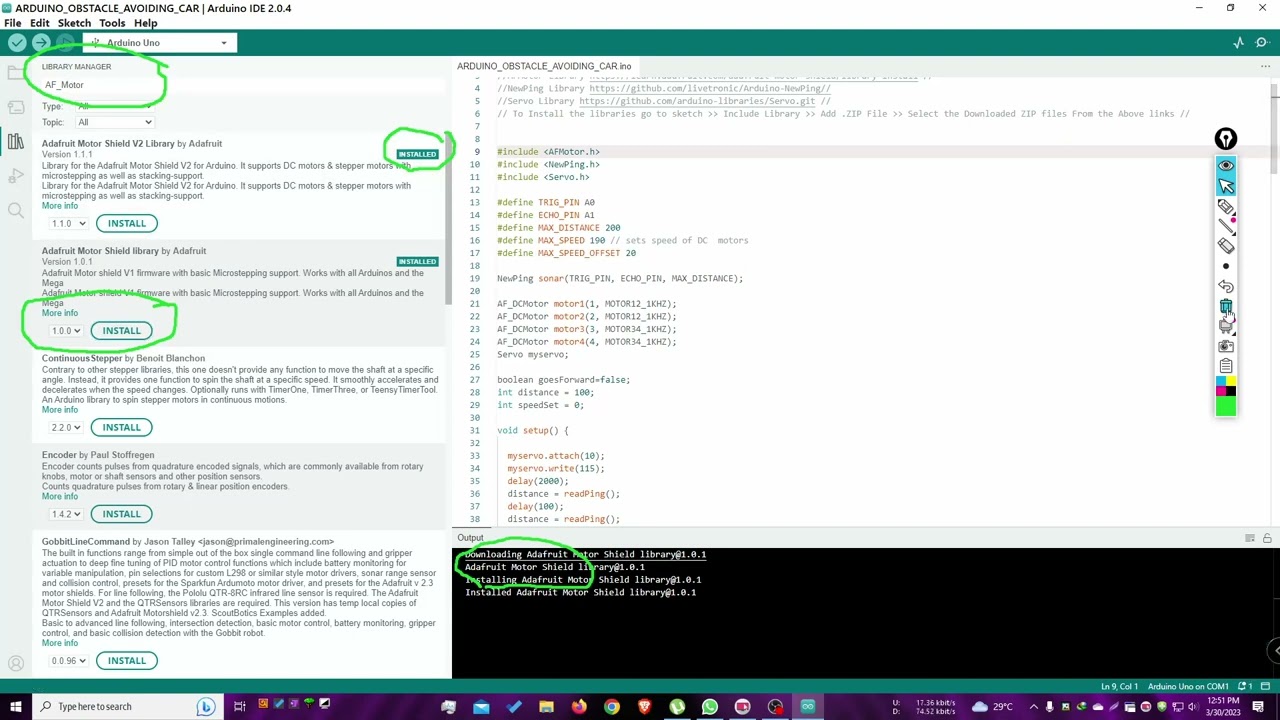
Task: Open the Serial Plotter icon
Action: tap(1239, 43)
